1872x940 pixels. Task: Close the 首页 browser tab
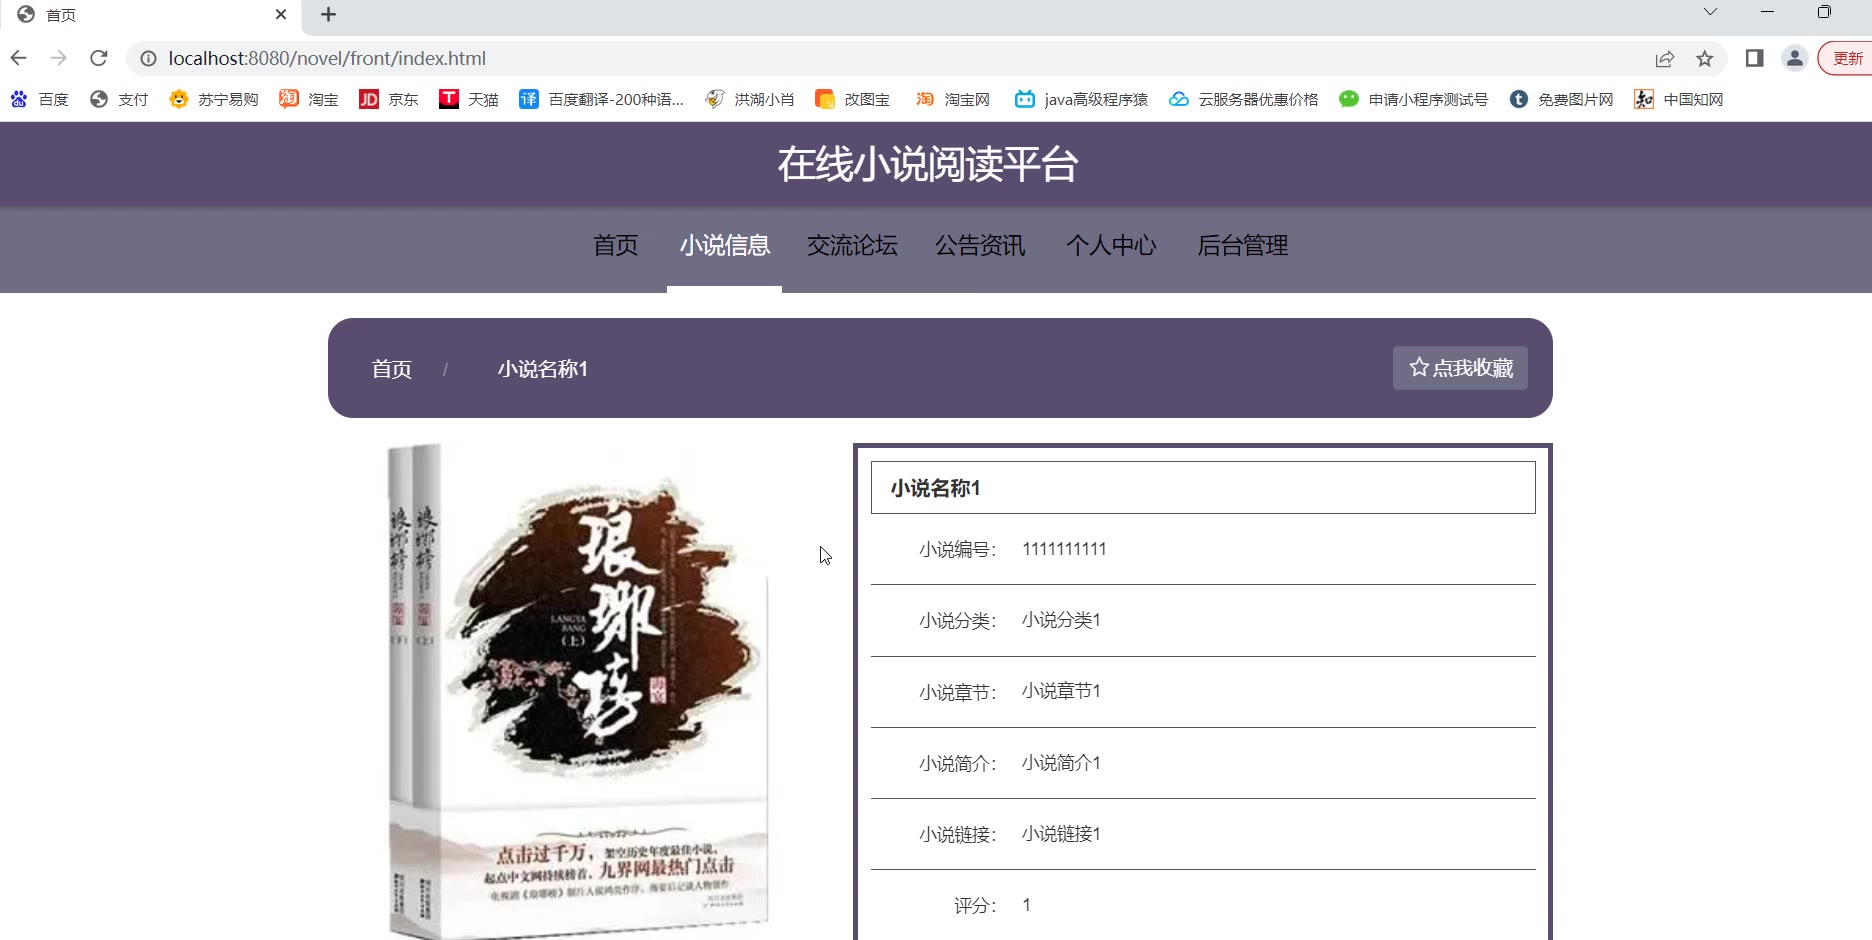coord(281,14)
